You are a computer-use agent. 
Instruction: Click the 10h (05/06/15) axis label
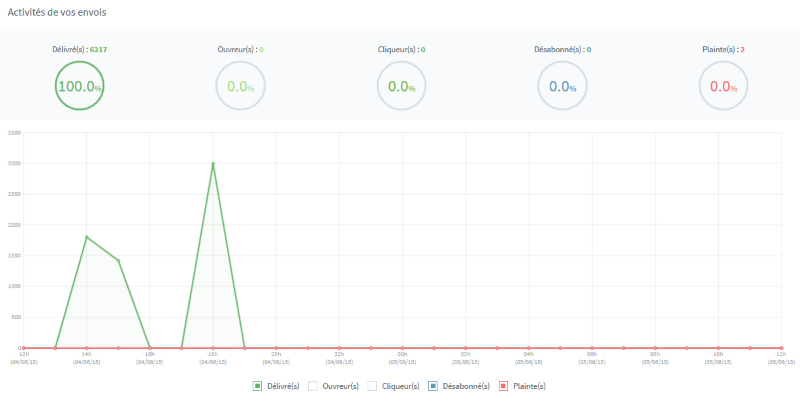pyautogui.click(x=718, y=358)
